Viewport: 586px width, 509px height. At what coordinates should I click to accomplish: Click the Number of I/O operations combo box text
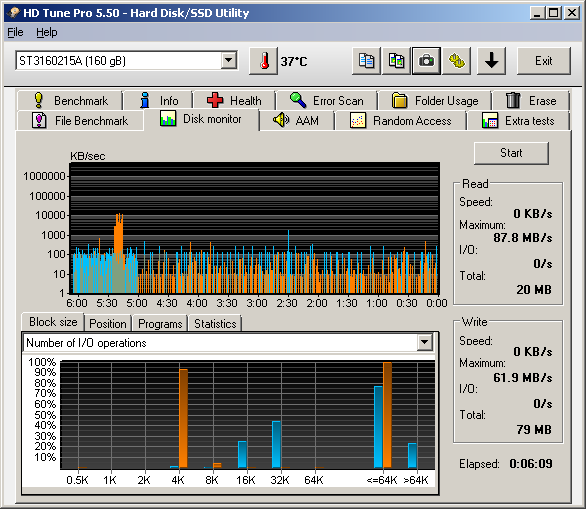[x=86, y=343]
